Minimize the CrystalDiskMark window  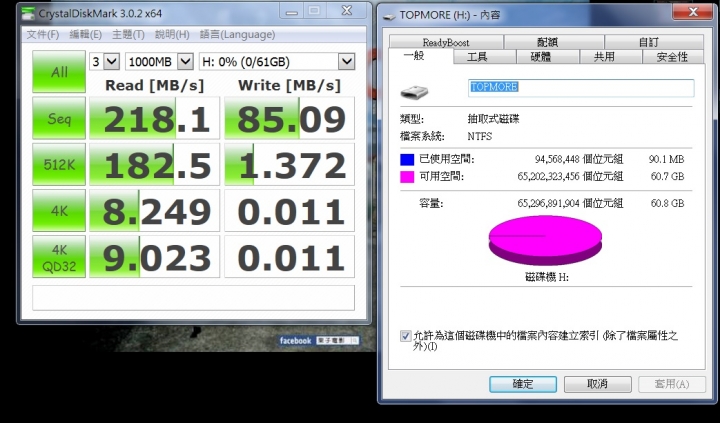click(x=292, y=11)
